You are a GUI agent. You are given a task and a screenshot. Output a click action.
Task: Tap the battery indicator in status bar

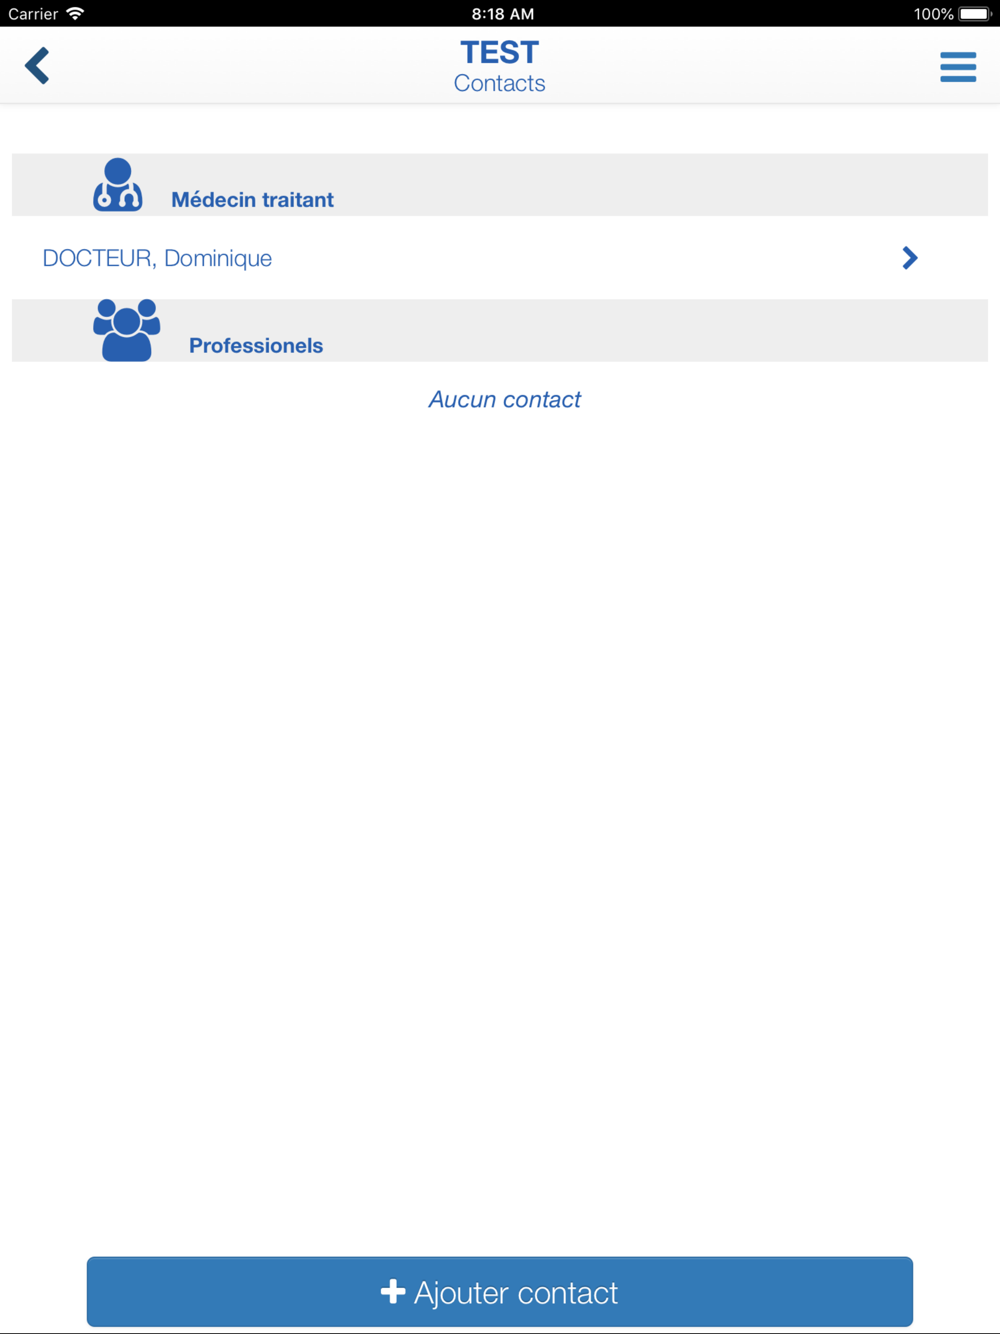pos(975,14)
